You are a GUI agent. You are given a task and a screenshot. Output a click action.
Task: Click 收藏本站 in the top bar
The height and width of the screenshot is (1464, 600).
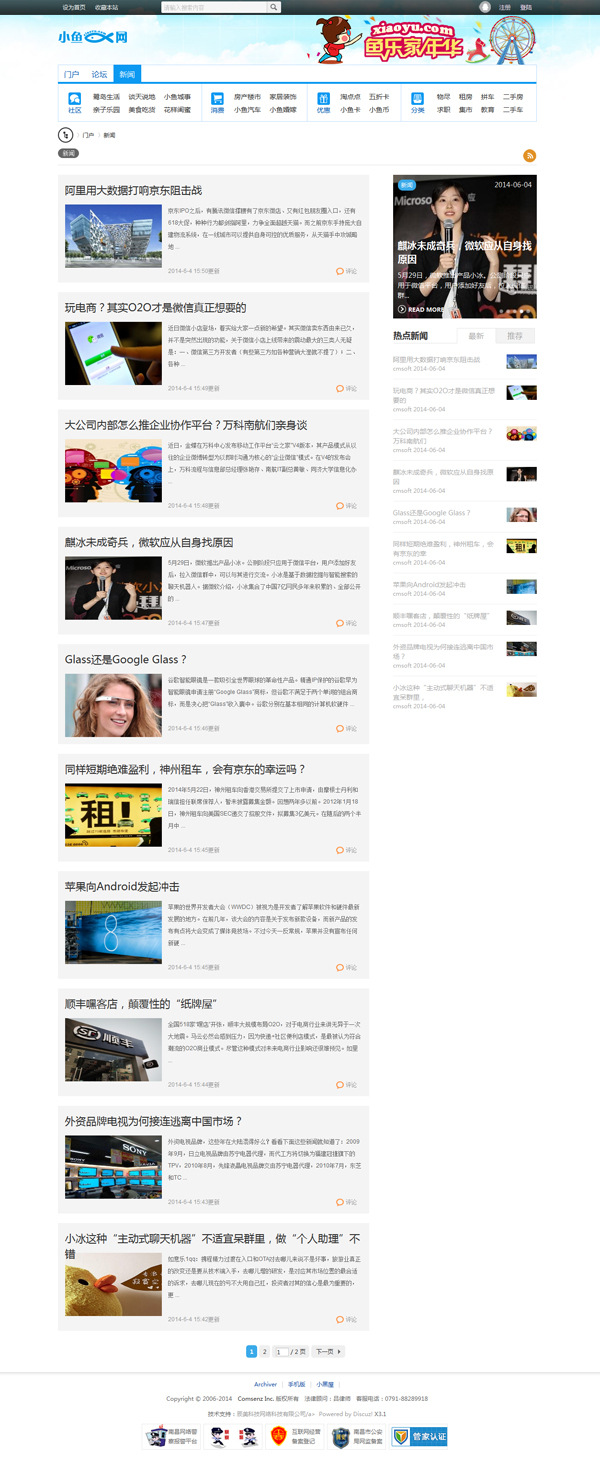click(106, 7)
